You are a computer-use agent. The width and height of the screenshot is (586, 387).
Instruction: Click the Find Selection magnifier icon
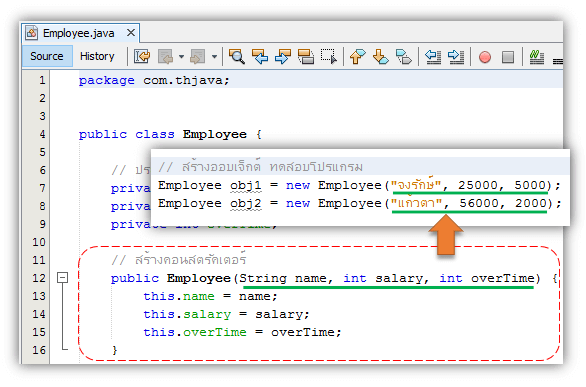point(237,57)
